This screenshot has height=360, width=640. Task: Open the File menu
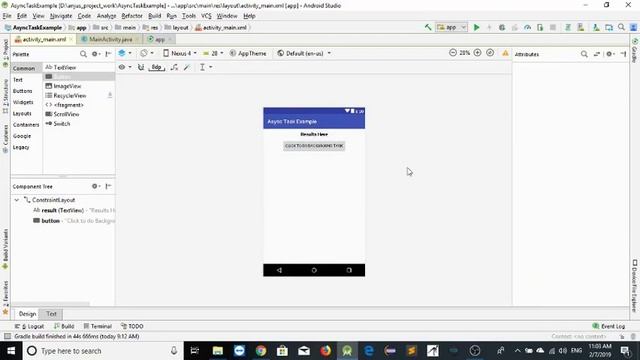pyautogui.click(x=7, y=16)
